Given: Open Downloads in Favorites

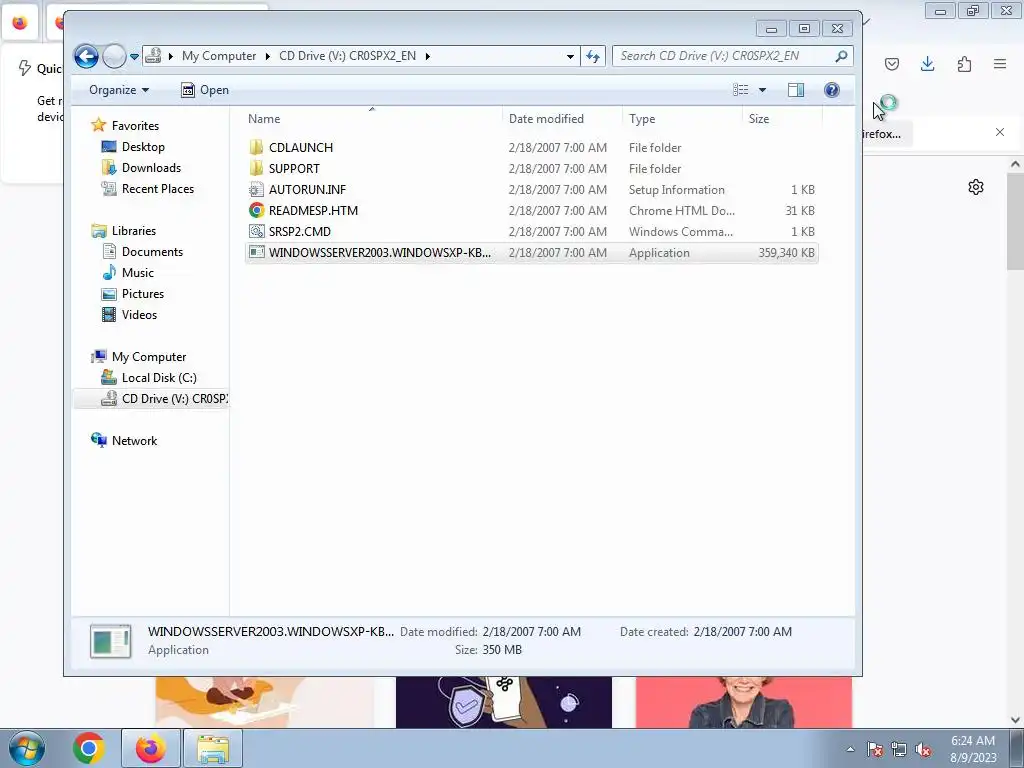Looking at the screenshot, I should [x=152, y=168].
